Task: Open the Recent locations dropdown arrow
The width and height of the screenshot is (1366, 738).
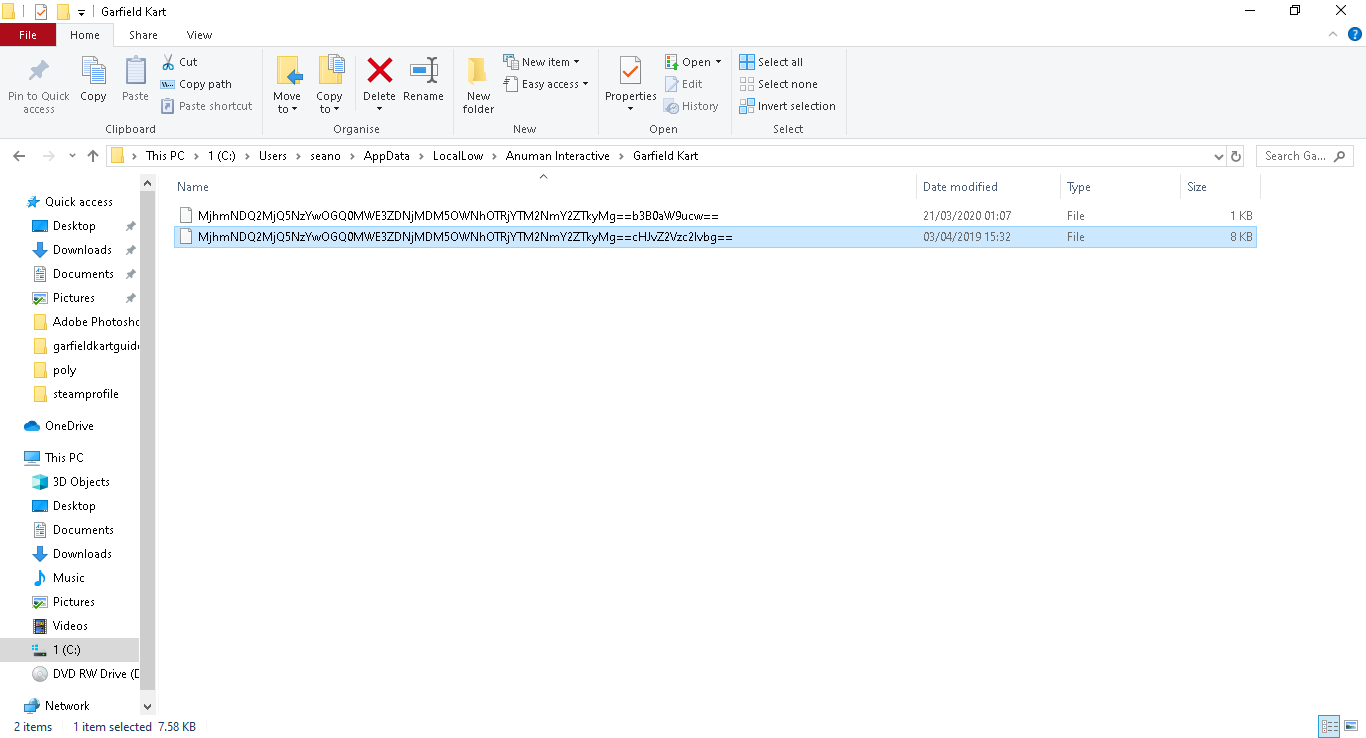Action: pyautogui.click(x=72, y=156)
